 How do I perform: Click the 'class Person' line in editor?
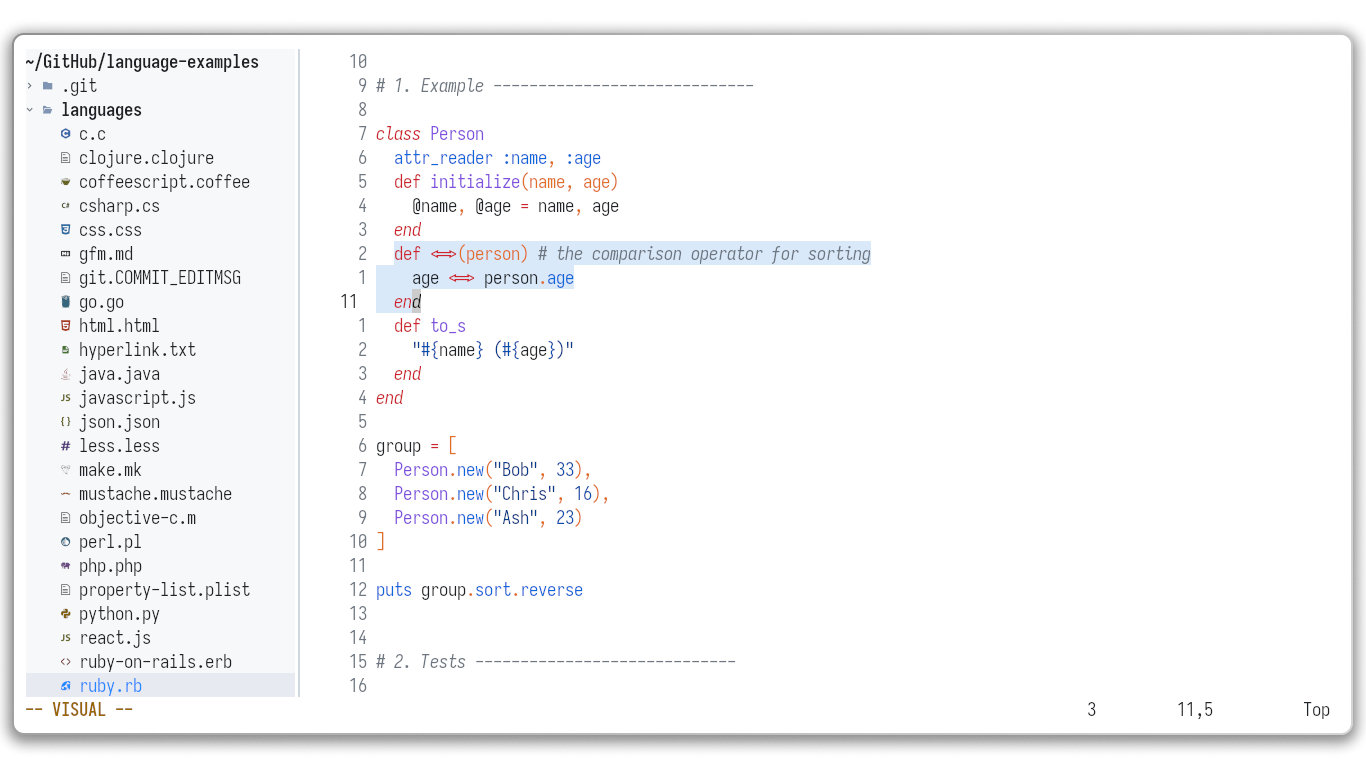coord(429,134)
